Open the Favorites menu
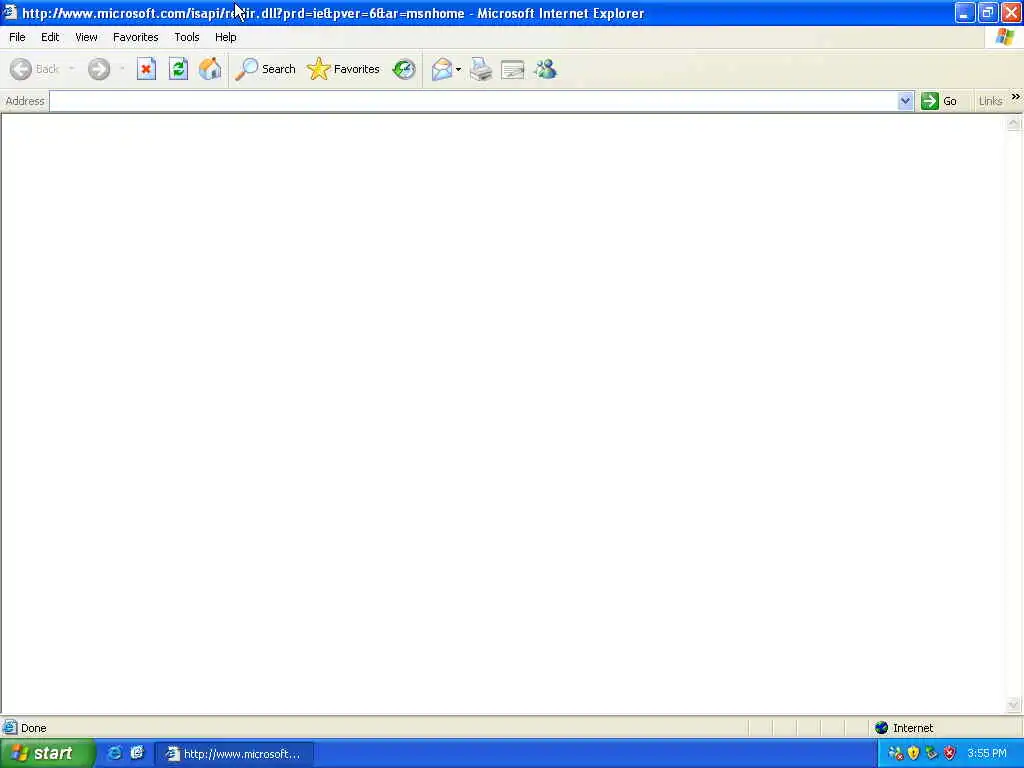This screenshot has height=768, width=1024. click(135, 37)
